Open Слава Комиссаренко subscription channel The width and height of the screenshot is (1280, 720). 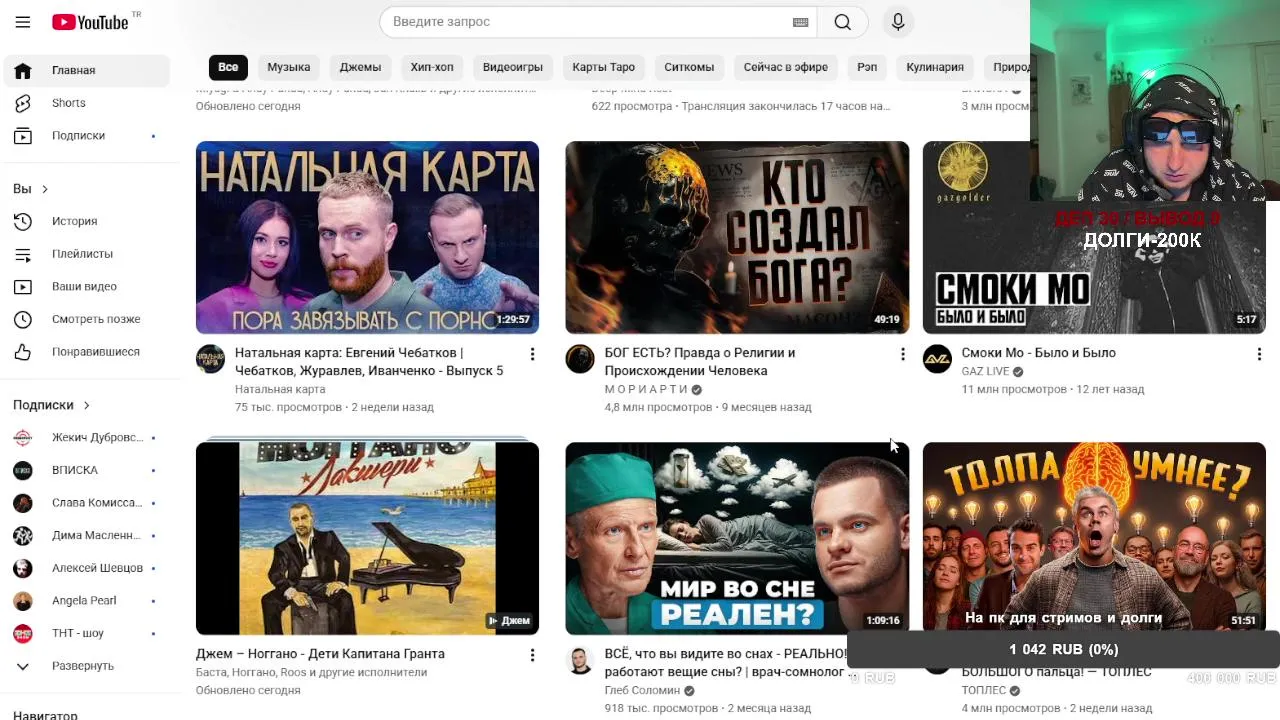click(x=86, y=503)
